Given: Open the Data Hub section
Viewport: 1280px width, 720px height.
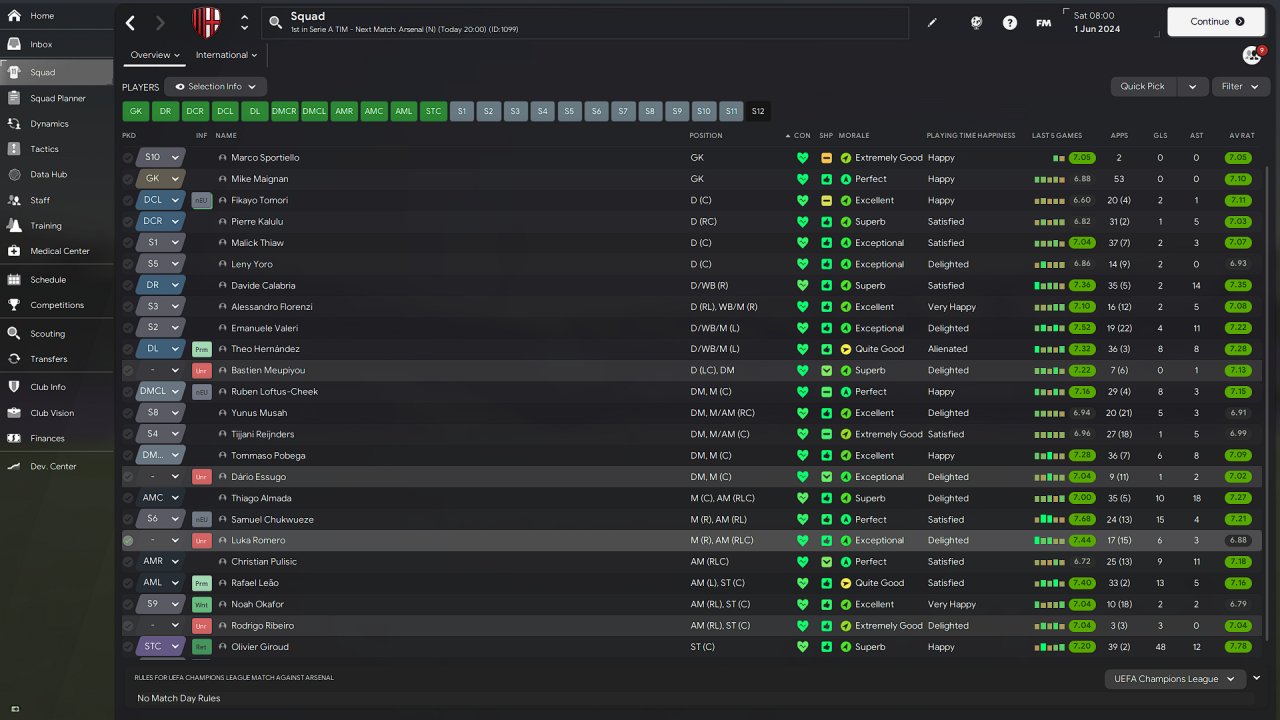Looking at the screenshot, I should pos(56,174).
